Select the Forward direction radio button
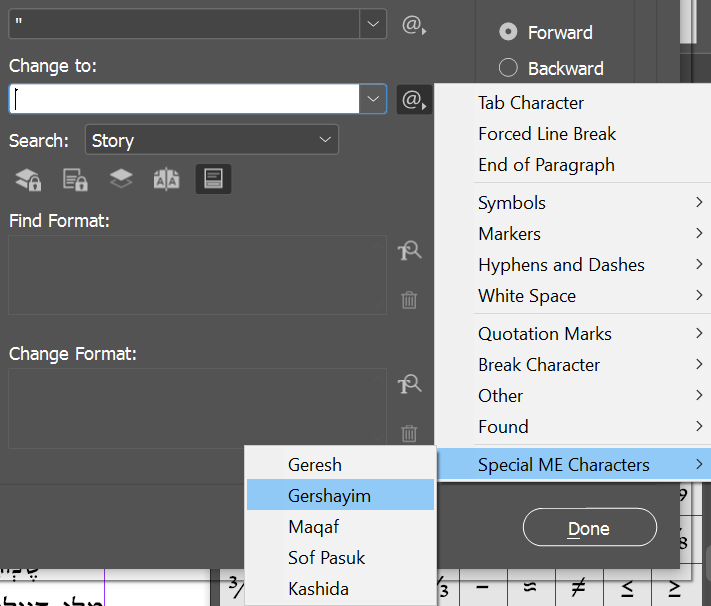 pos(508,32)
